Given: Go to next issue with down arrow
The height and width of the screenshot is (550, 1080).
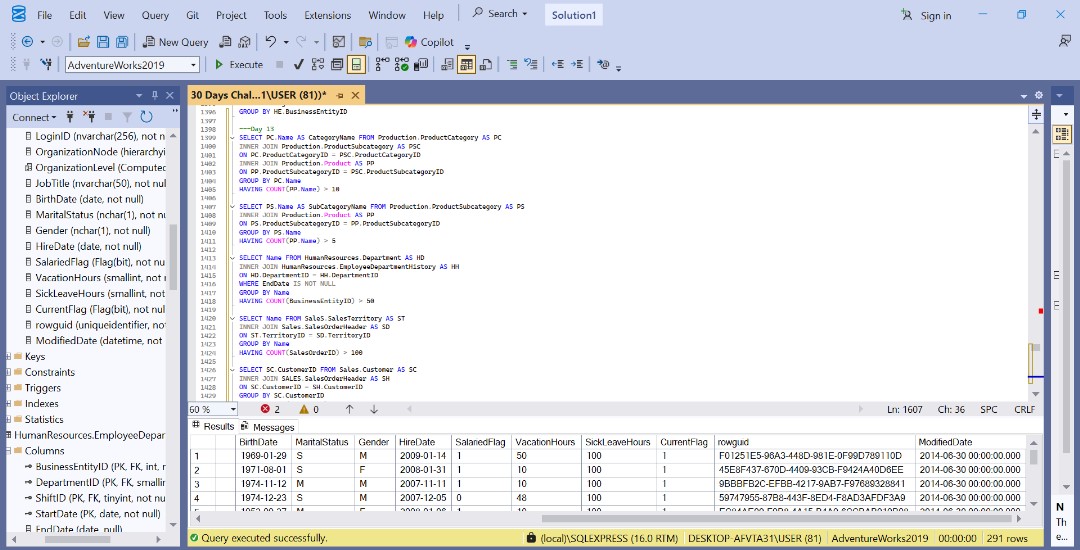Looking at the screenshot, I should [374, 409].
